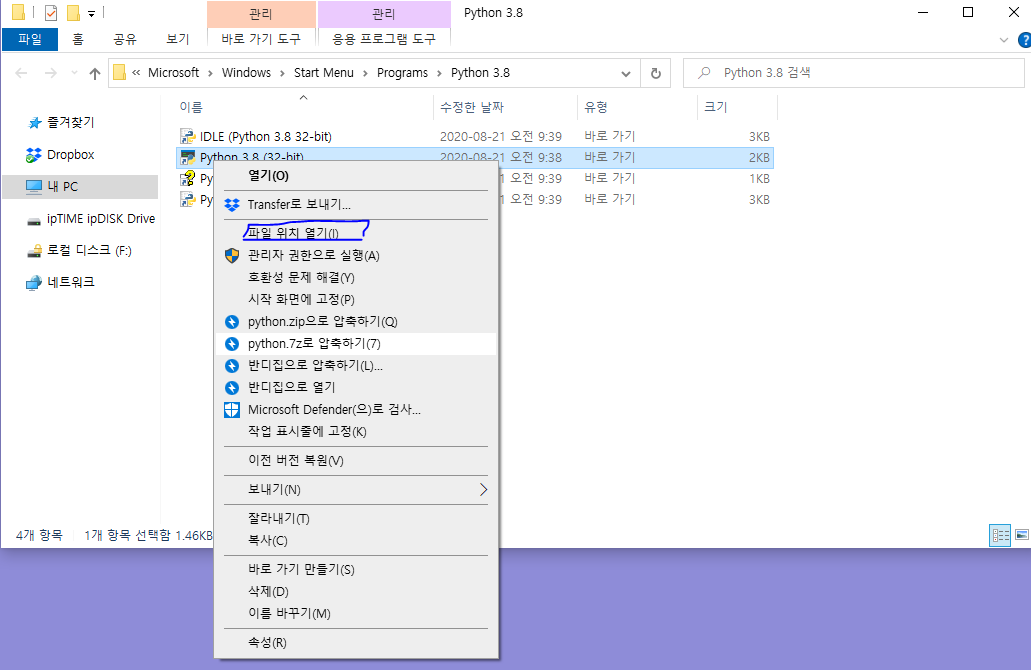Choose python.zip으로 압축하기(Q)
Viewport: 1031px width, 670px height.
tap(356, 322)
